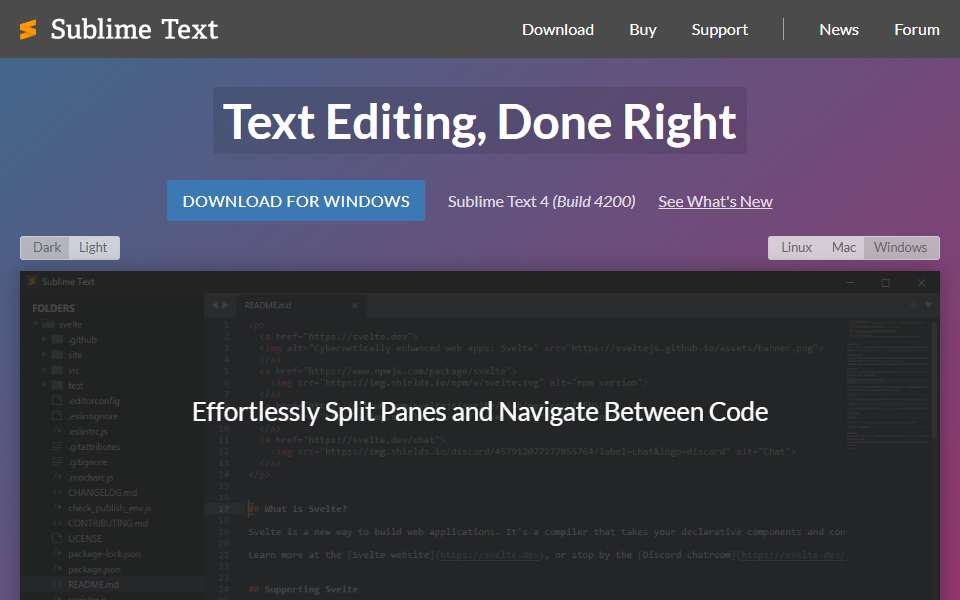
Task: Click the forward arrow in the demo tab bar
Action: click(x=225, y=305)
